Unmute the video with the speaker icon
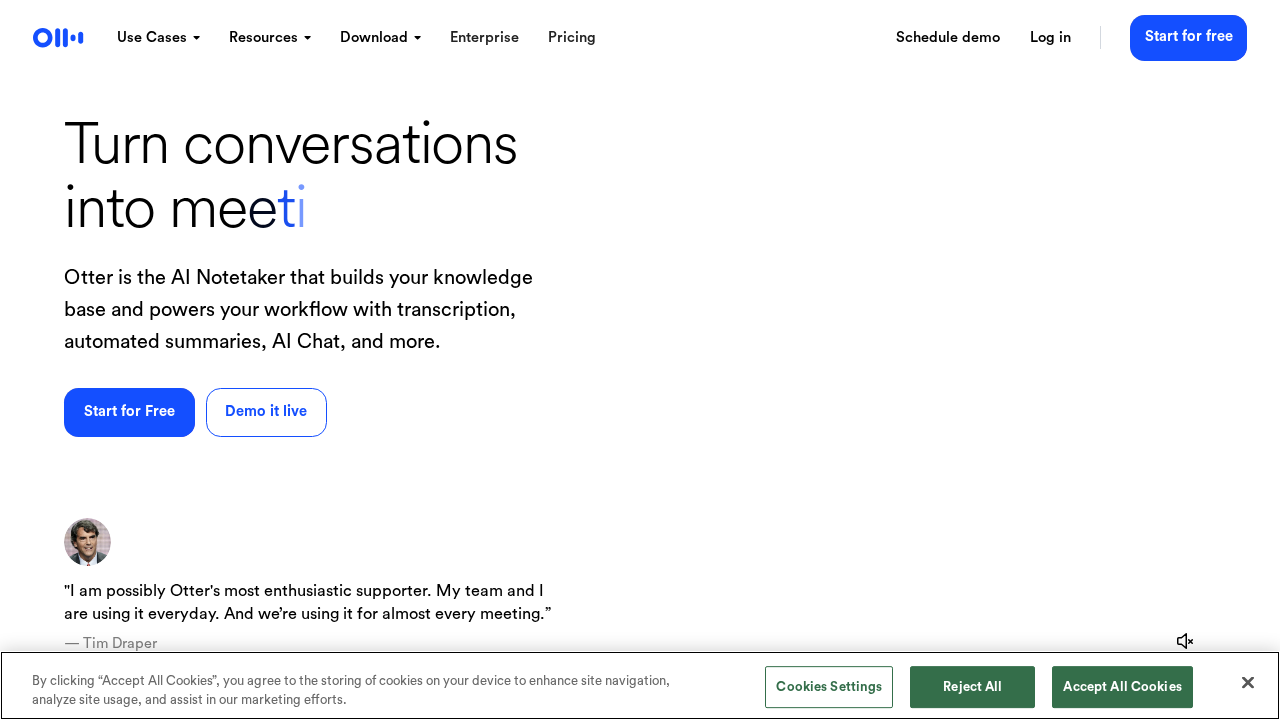This screenshot has height=720, width=1280. [1185, 641]
